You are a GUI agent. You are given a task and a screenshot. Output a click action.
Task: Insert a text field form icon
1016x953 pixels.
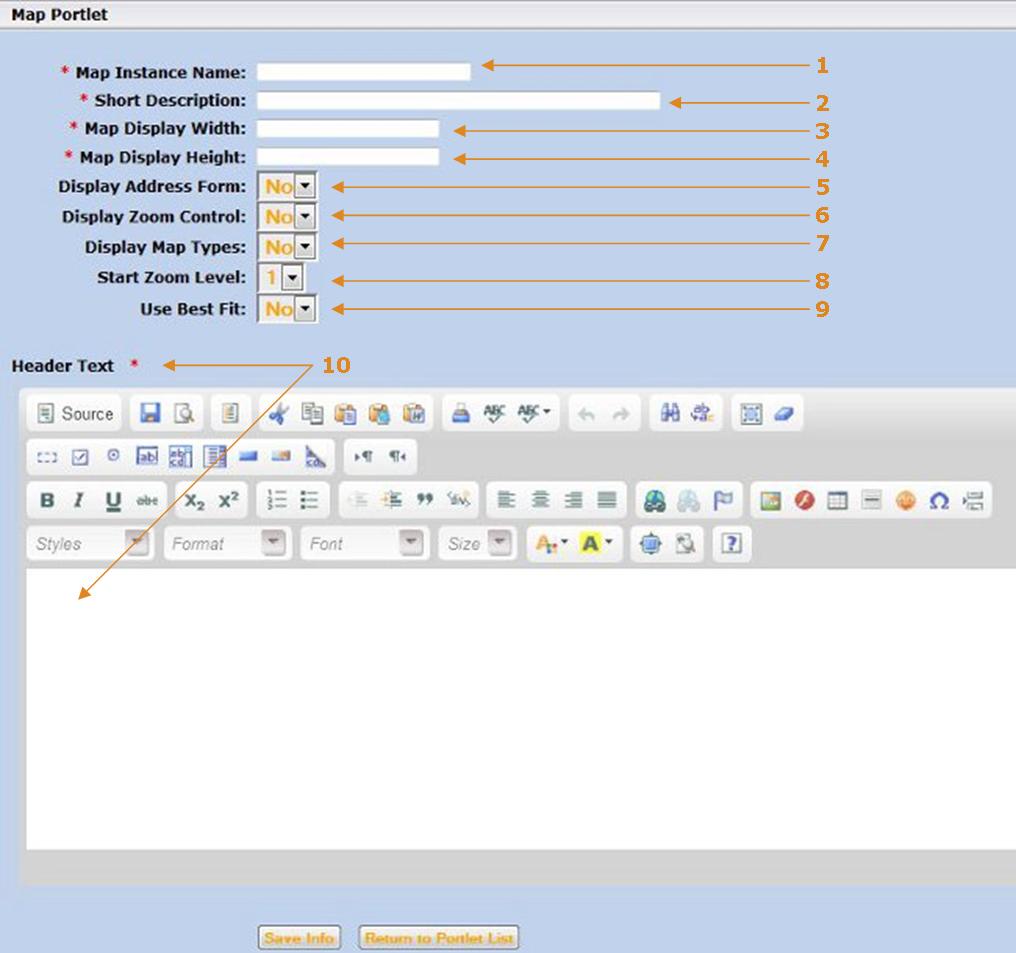click(x=147, y=457)
